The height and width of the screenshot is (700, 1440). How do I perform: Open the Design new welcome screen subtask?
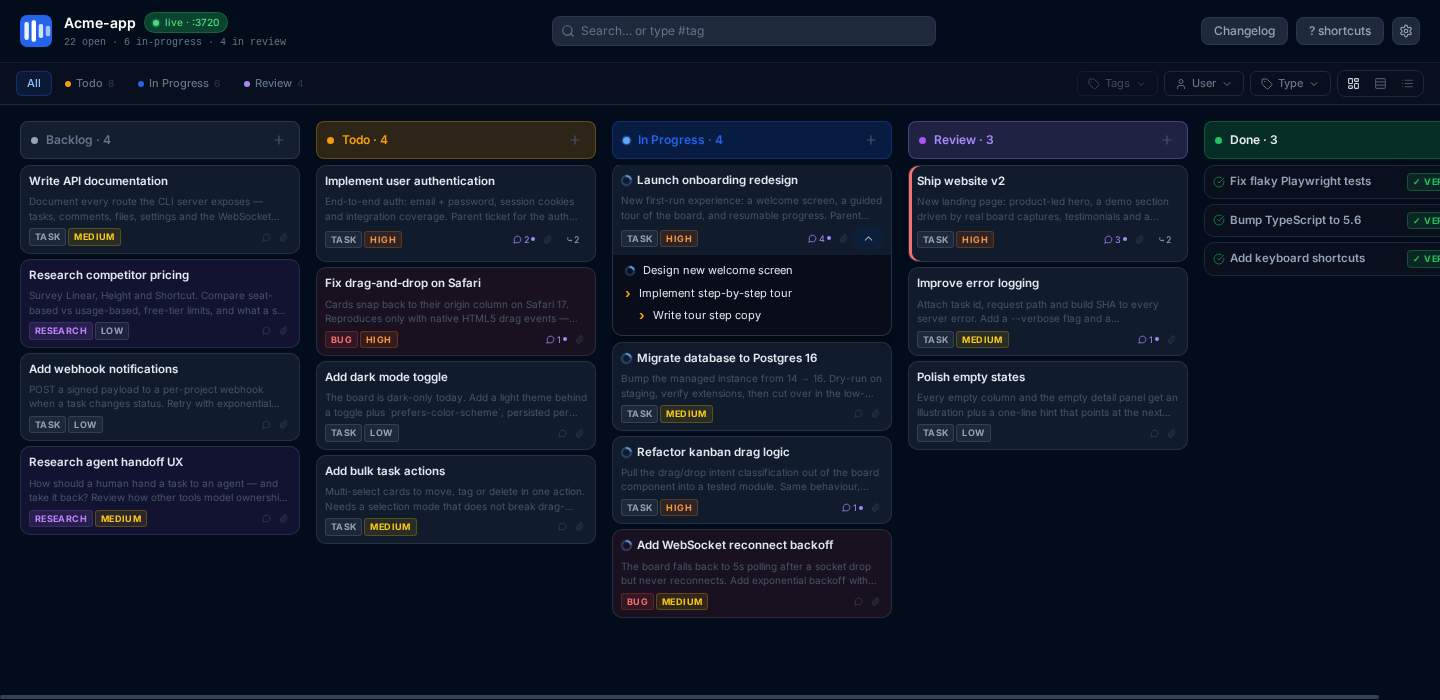click(718, 271)
